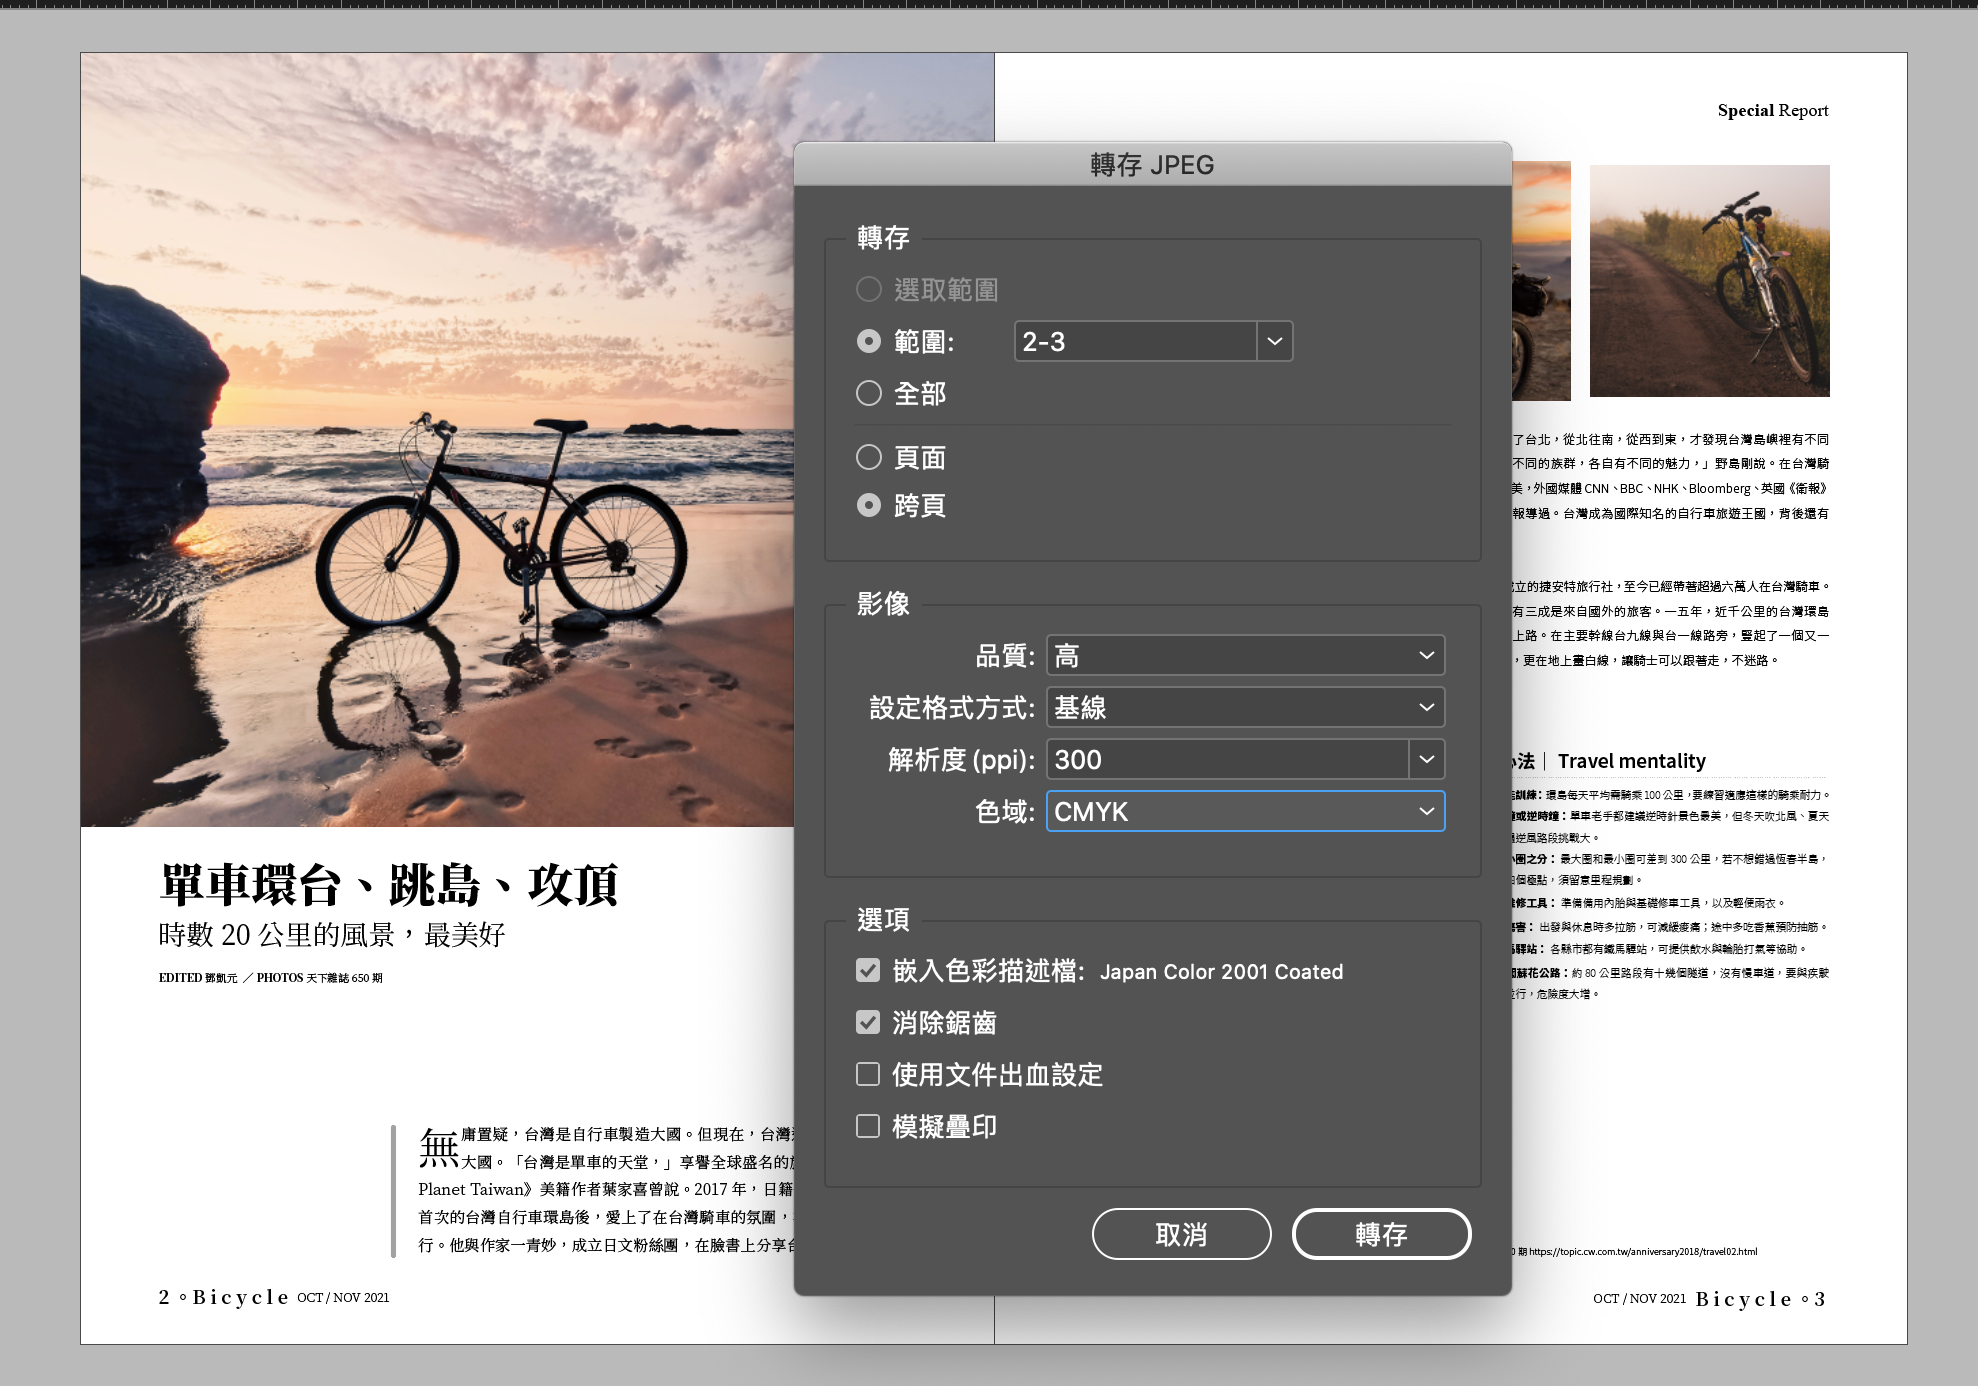Screen dimensions: 1978x1386
Task: Select the 全部 (All) radio button
Action: [x=869, y=394]
